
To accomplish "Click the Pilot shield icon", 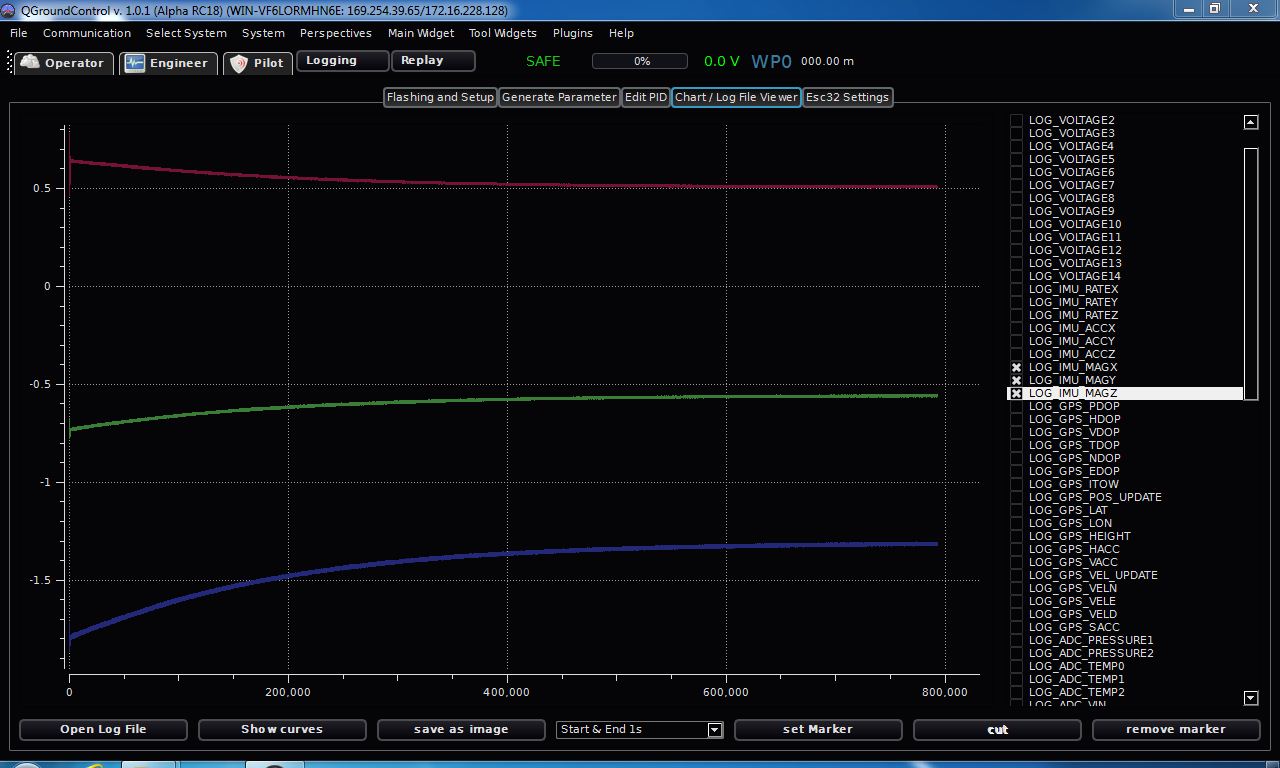I will [x=239, y=63].
